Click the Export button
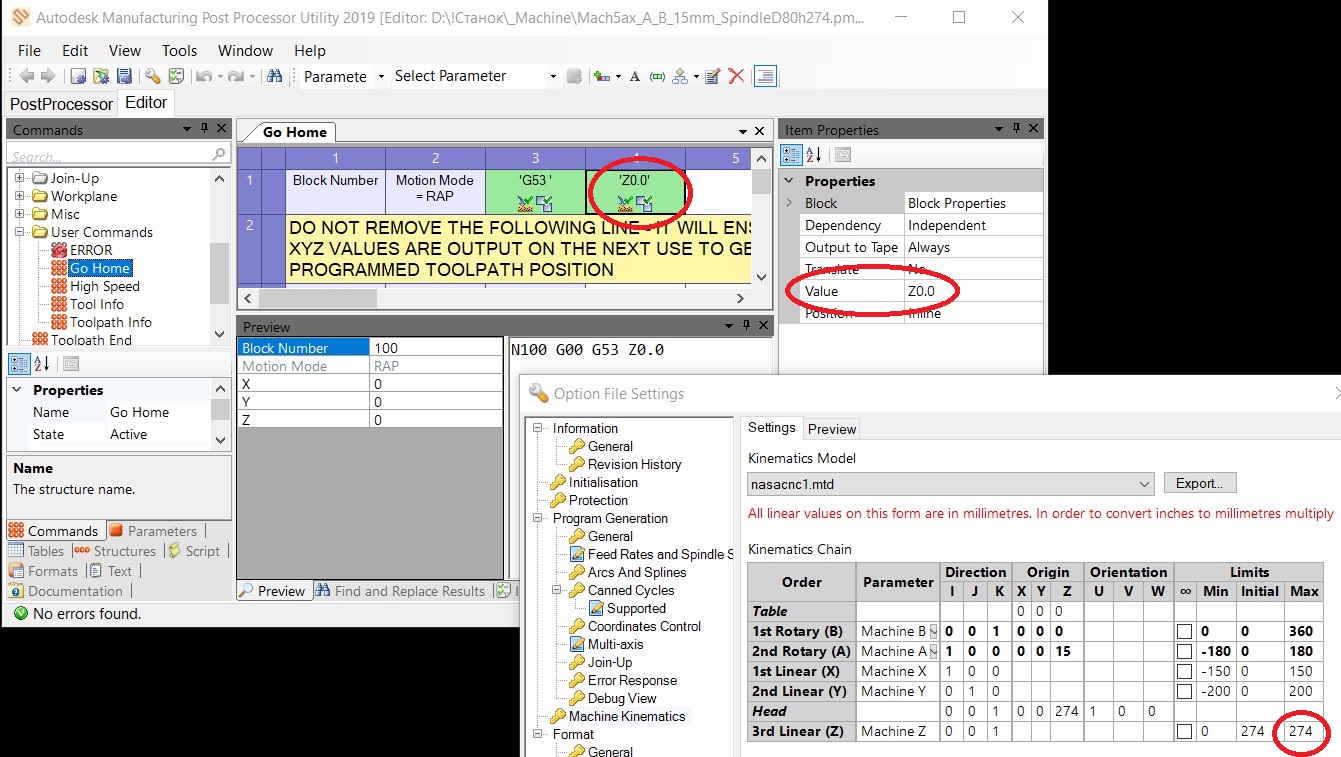Viewport: 1341px width, 757px height. tap(1199, 483)
